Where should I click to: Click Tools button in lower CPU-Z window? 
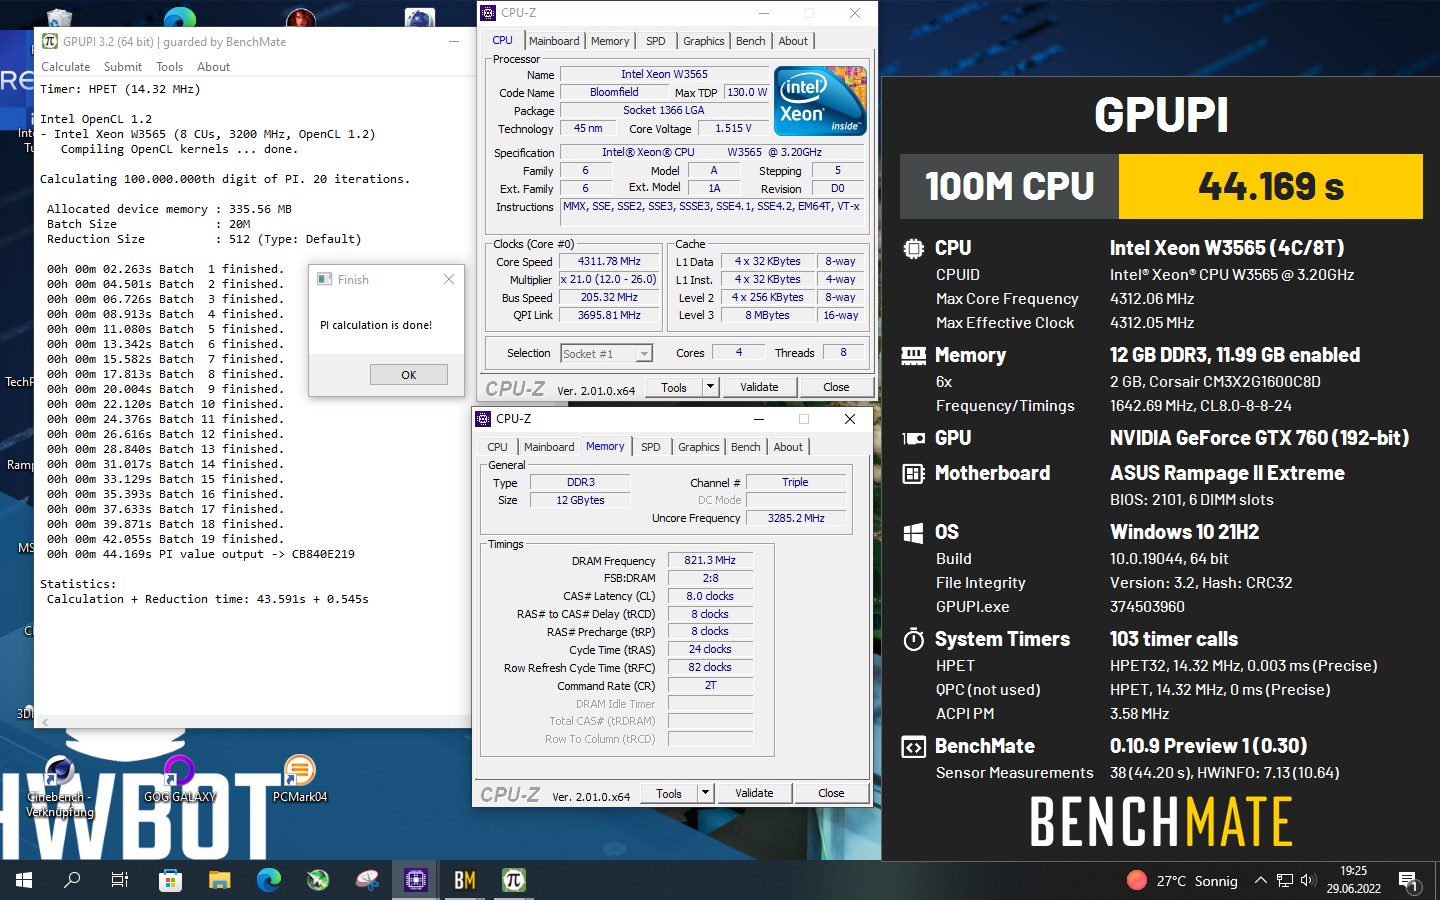(669, 793)
